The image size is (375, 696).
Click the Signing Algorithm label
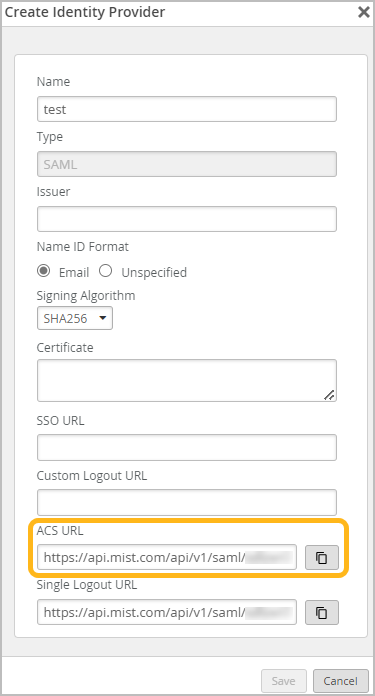click(86, 296)
